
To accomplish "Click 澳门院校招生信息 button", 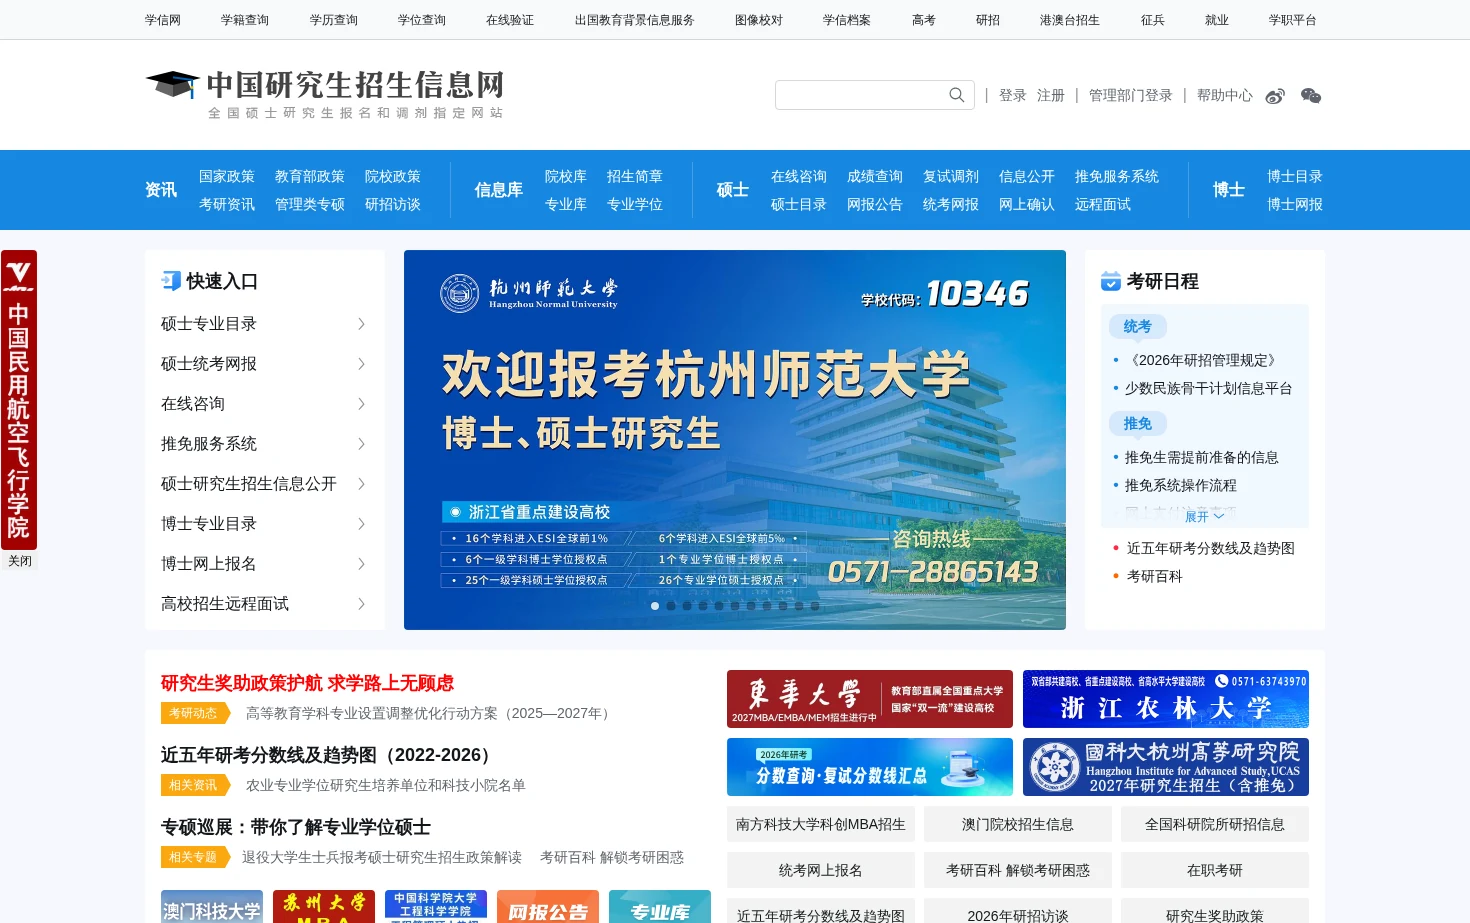I will 1018,824.
